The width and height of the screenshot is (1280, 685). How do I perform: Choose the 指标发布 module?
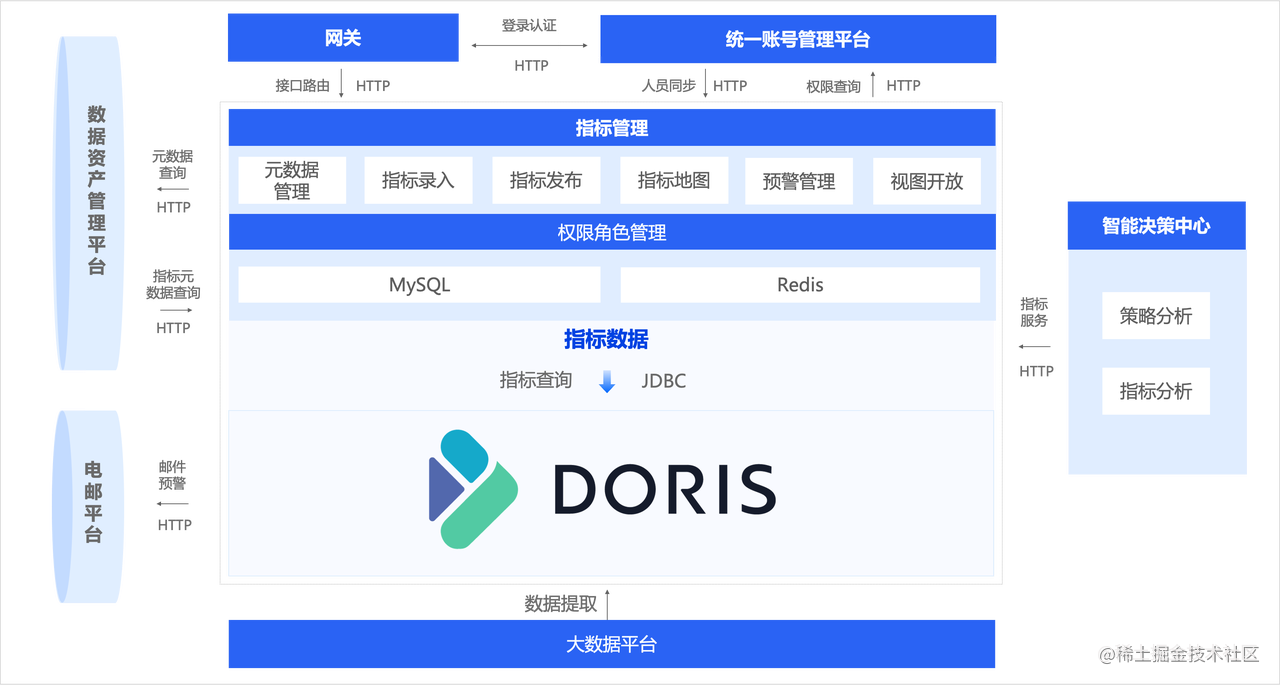[x=546, y=180]
